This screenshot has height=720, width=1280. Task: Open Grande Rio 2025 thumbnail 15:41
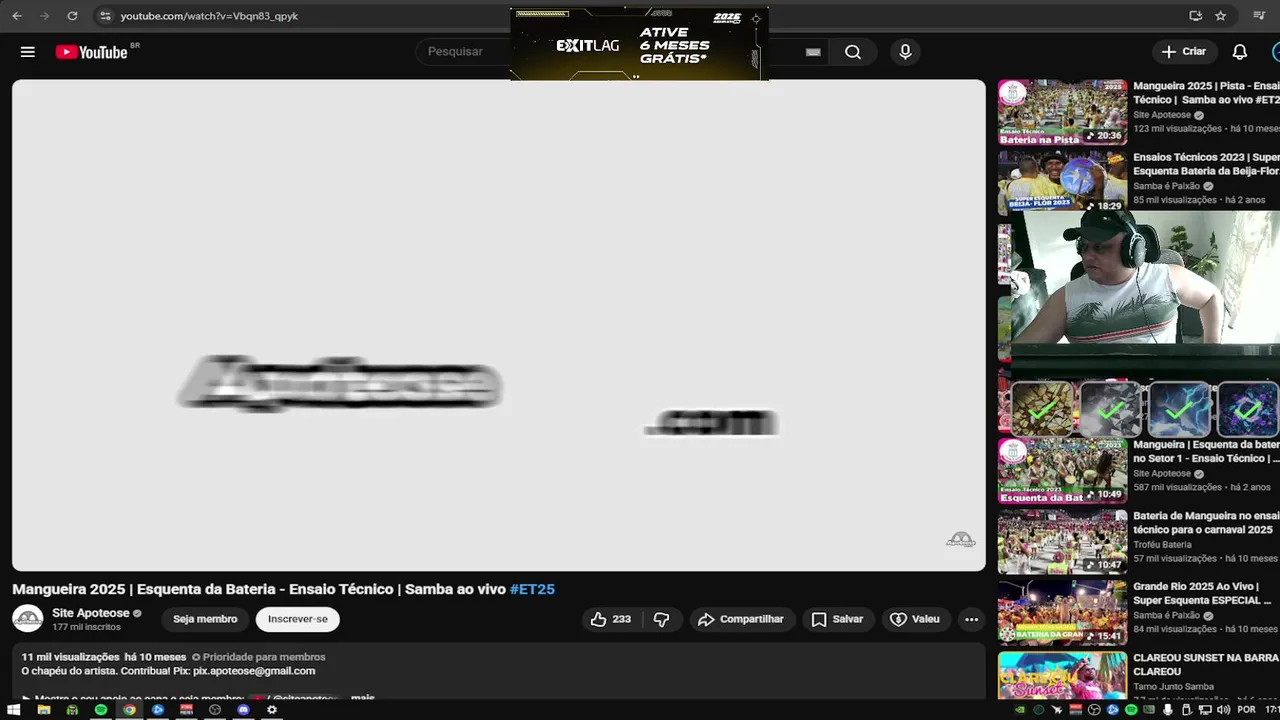click(x=1062, y=613)
